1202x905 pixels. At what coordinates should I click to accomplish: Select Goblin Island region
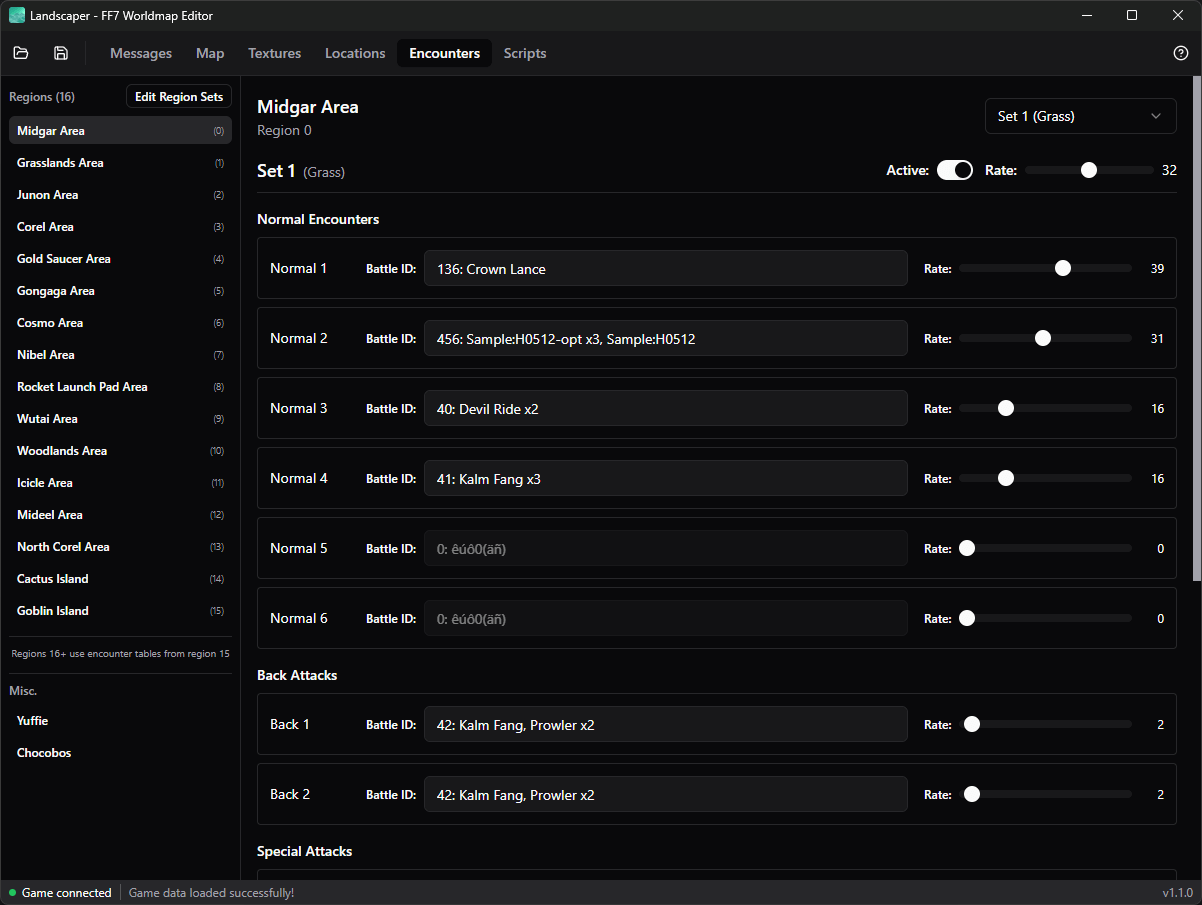tap(120, 611)
